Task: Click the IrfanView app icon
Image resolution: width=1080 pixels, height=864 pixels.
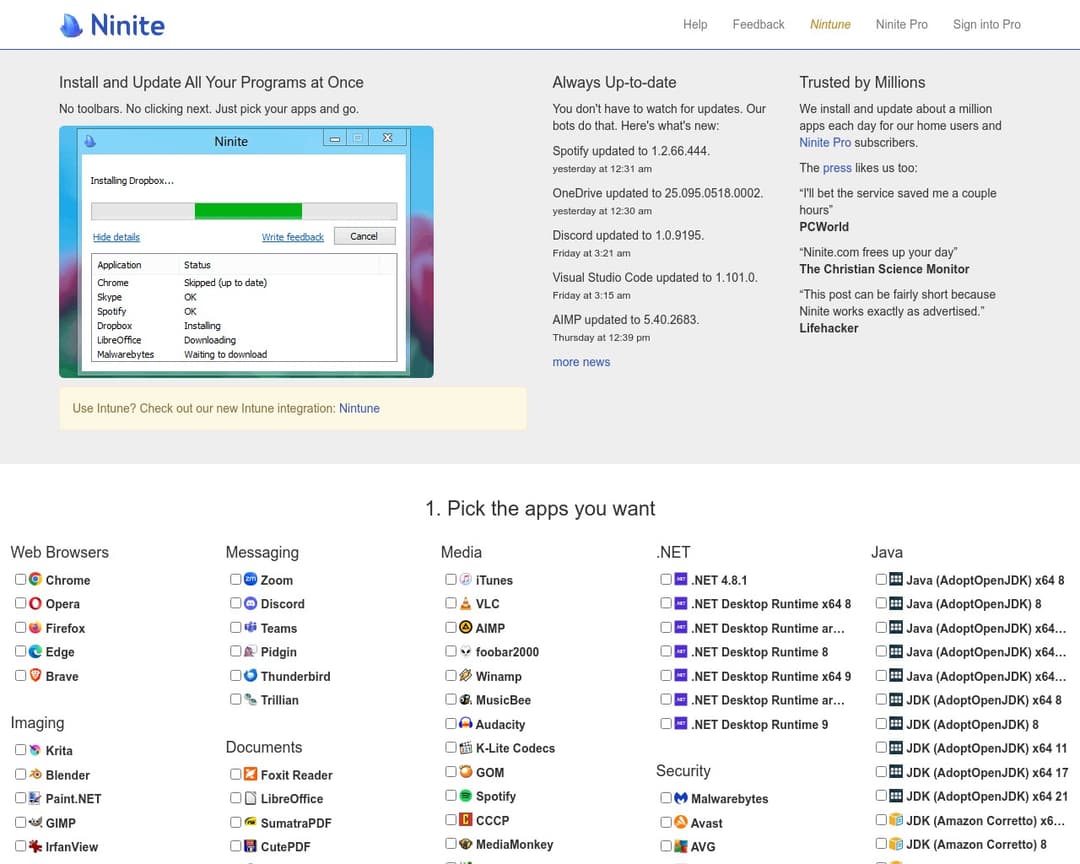Action: [x=35, y=846]
